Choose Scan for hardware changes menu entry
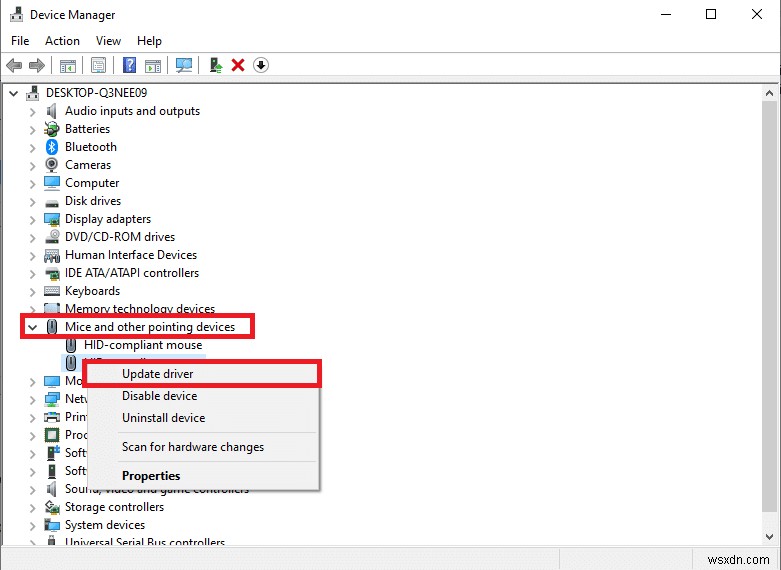The width and height of the screenshot is (781, 570). point(203,447)
